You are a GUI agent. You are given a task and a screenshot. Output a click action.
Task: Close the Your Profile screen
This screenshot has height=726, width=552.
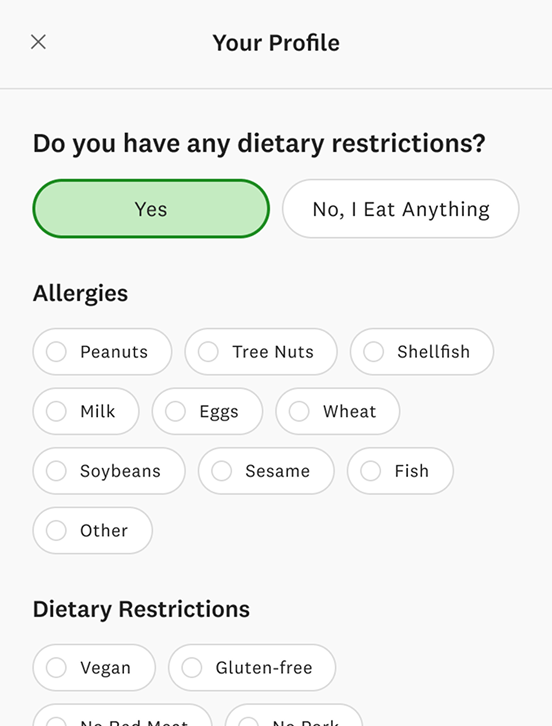pos(38,42)
